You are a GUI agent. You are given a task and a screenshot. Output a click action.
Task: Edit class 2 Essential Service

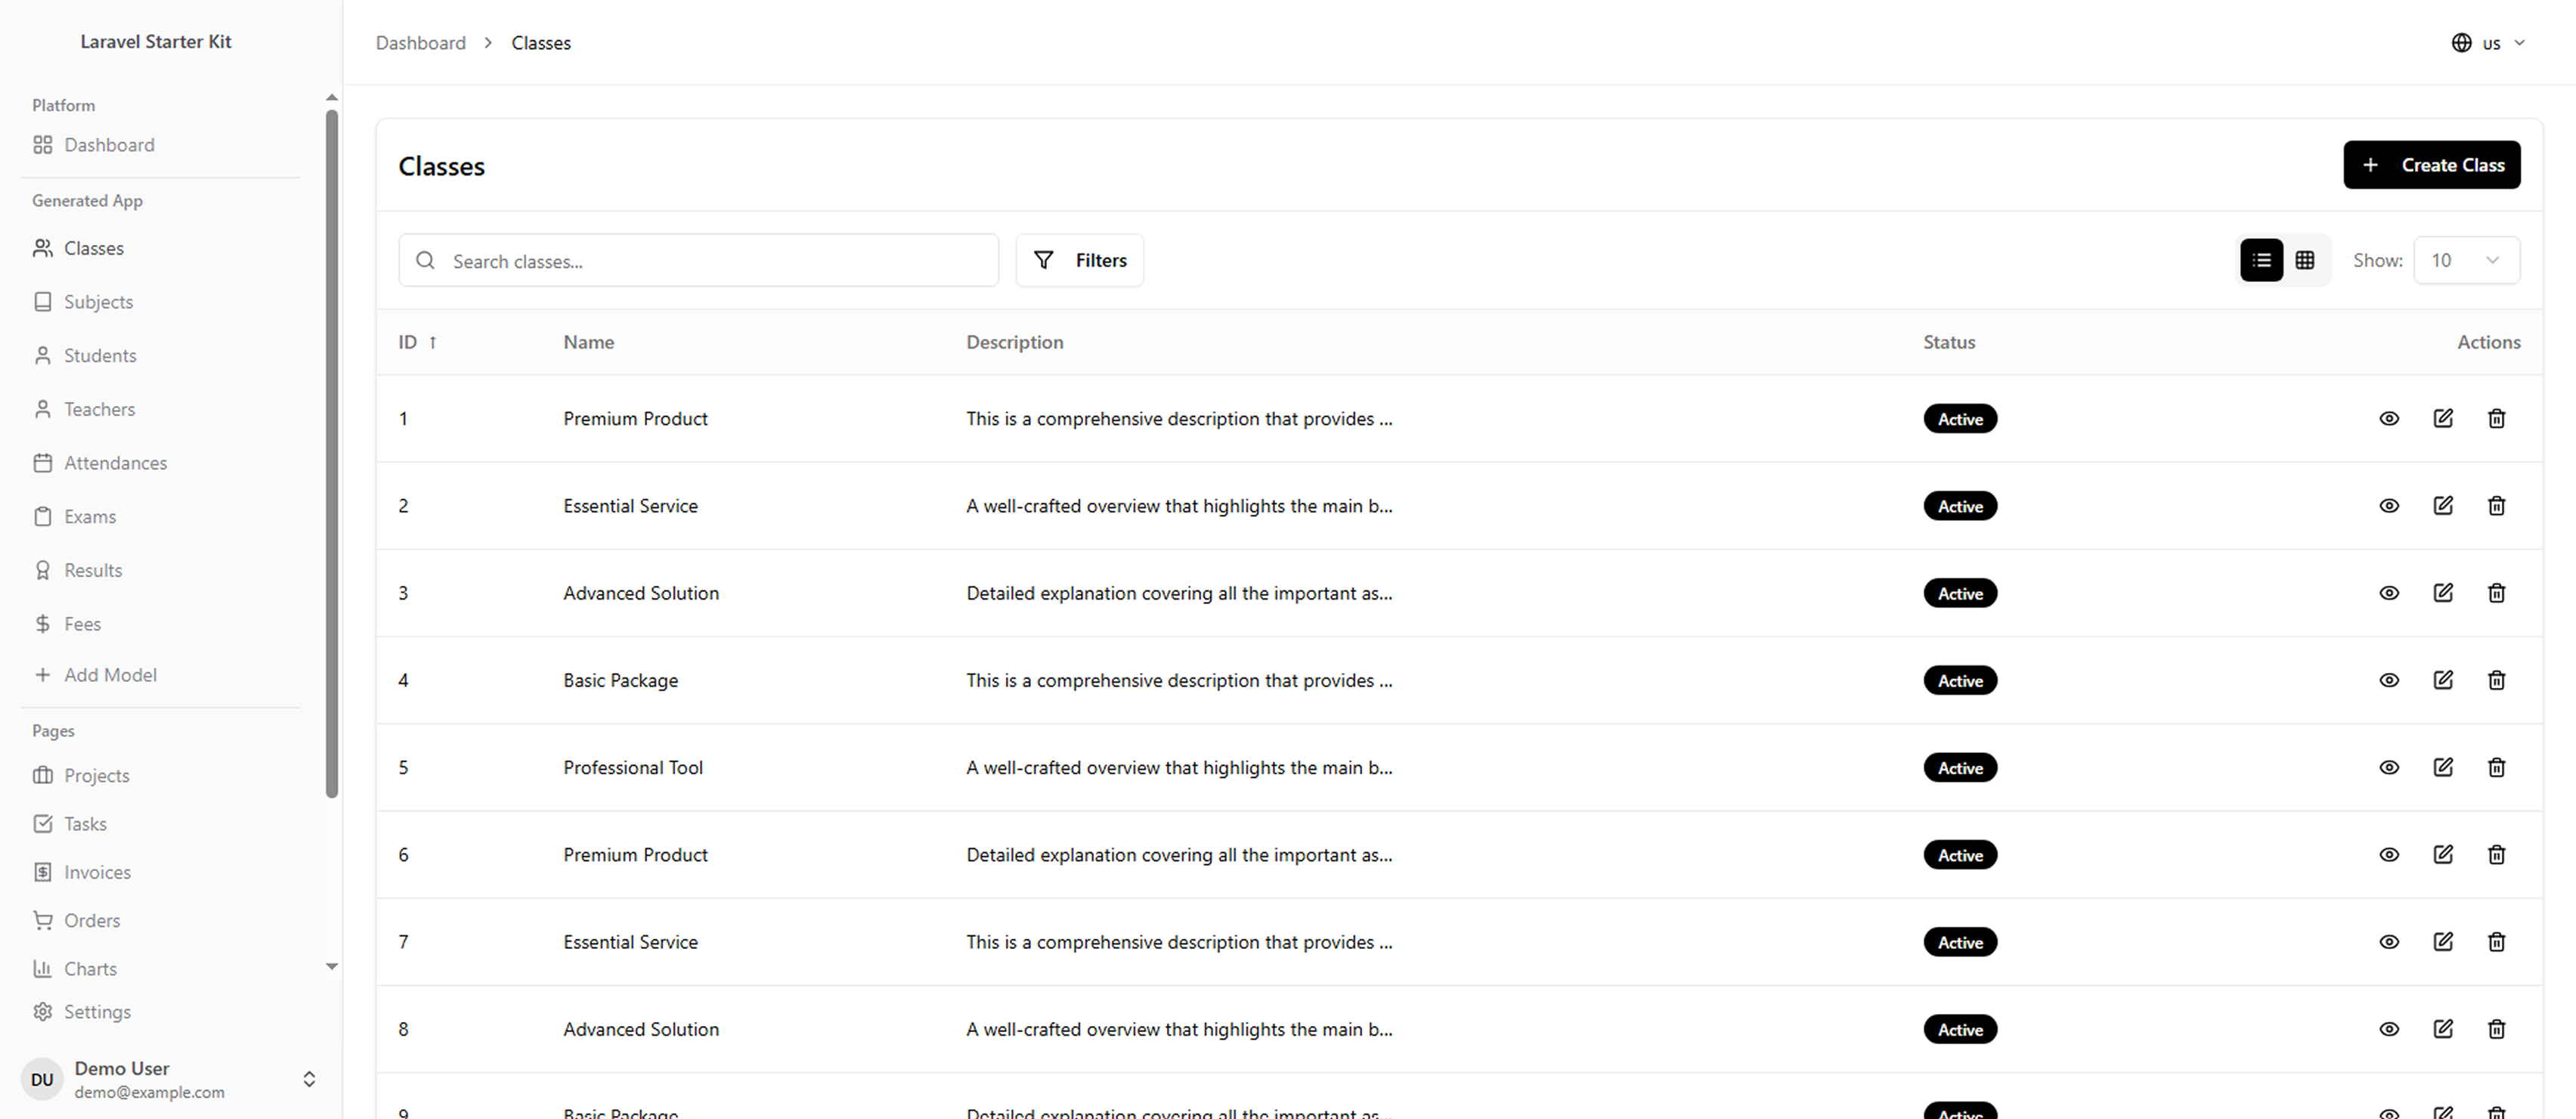tap(2443, 505)
